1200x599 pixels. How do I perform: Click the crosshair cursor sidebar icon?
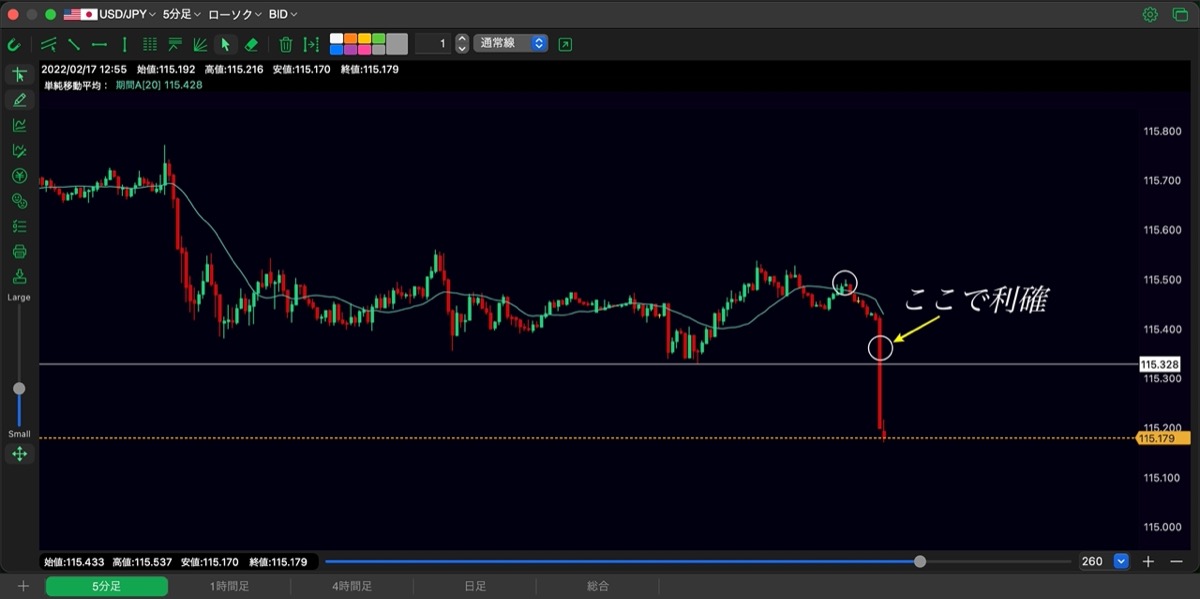[x=19, y=75]
